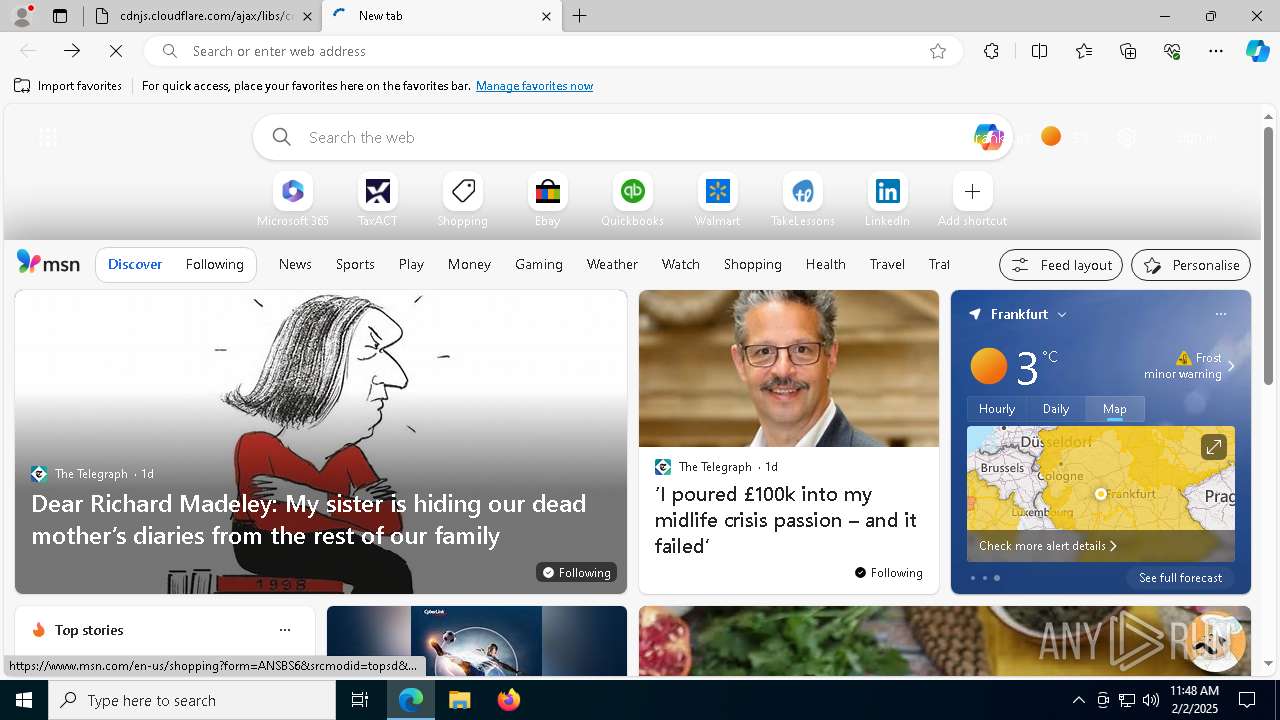The height and width of the screenshot is (720, 1280).
Task: Go forward in browser history
Action: (72, 51)
